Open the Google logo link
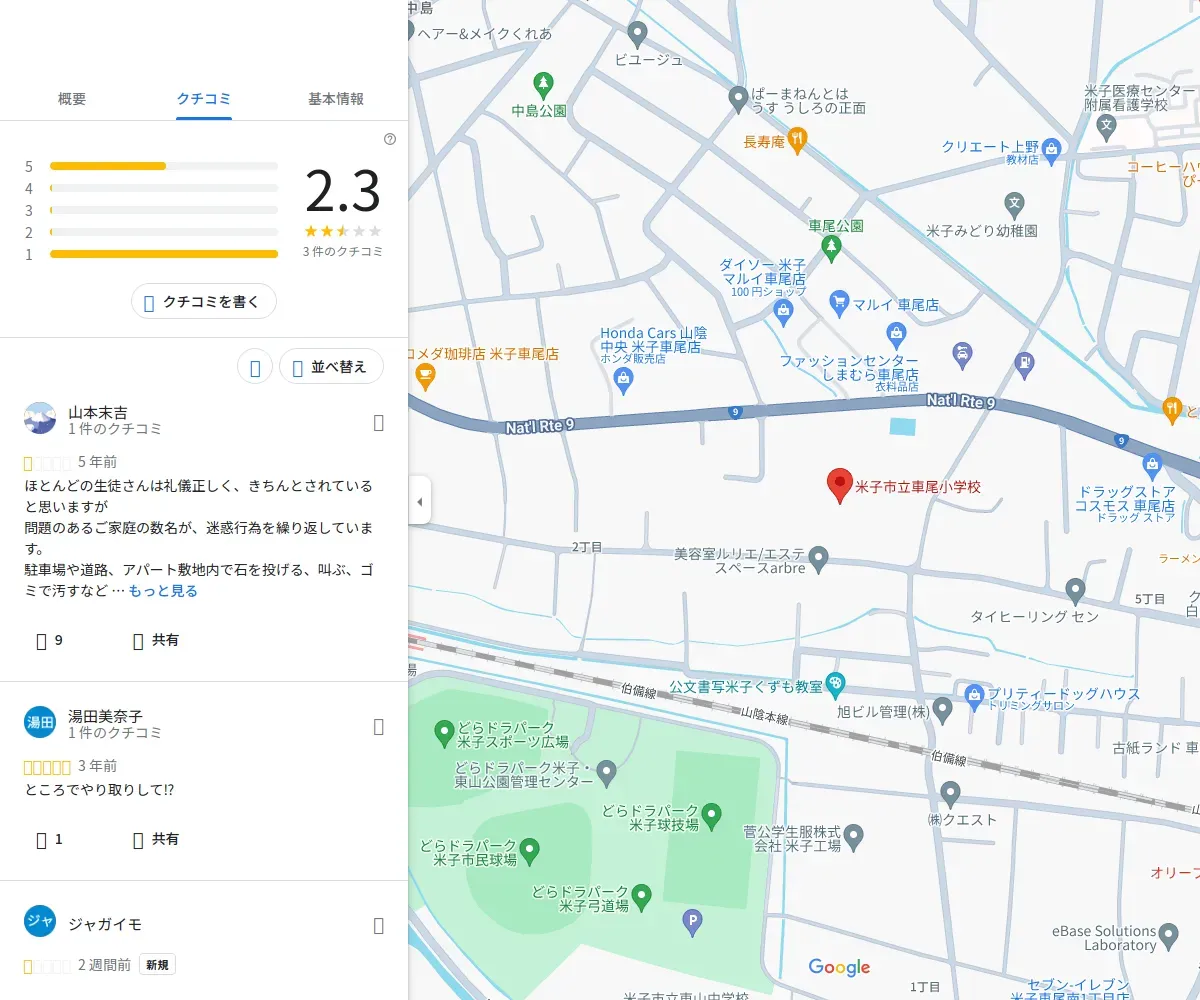Screen dimensions: 1200x1000 (x=839, y=967)
